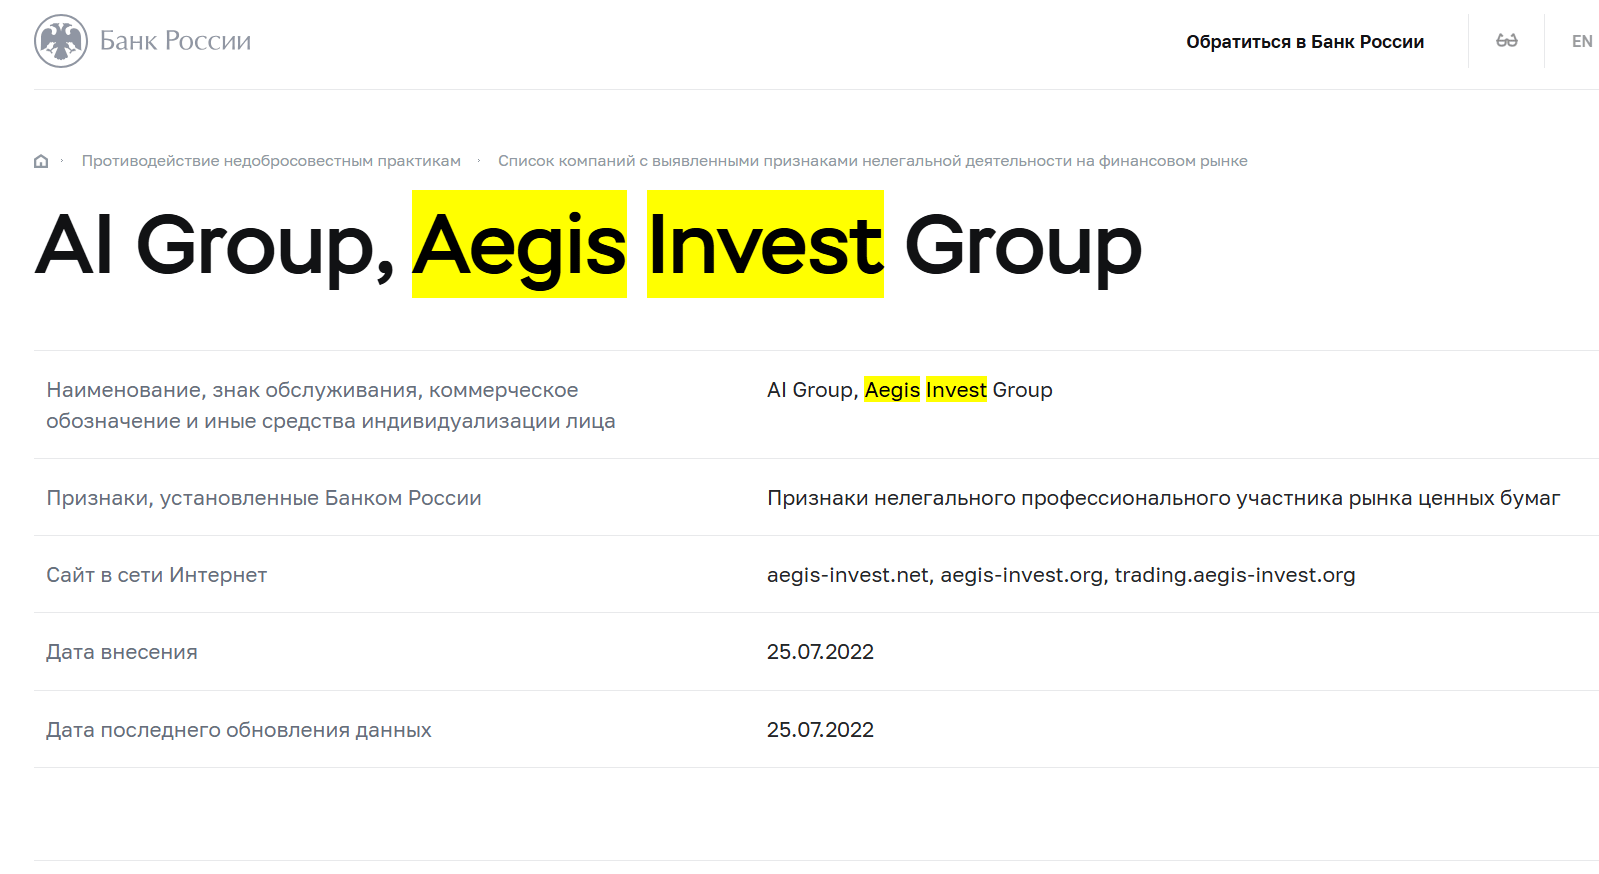The image size is (1599, 874).
Task: Select label 'Сайт в сети Интернет'
Action: [x=156, y=575]
